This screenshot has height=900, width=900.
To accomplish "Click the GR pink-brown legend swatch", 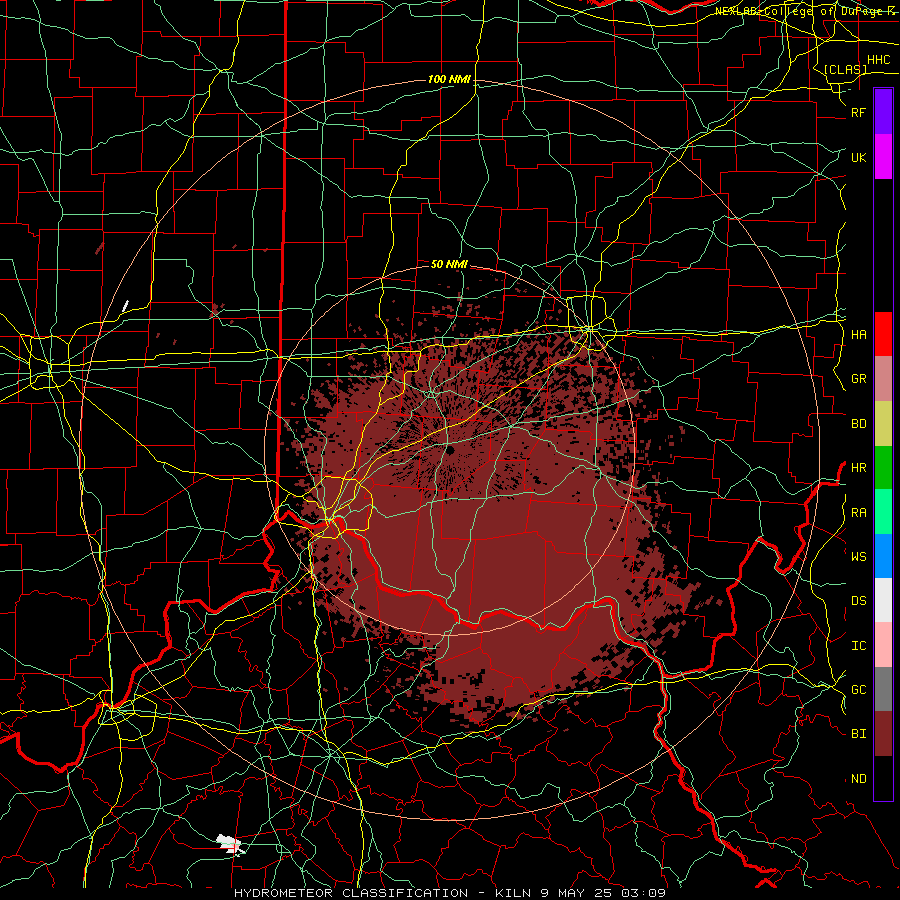I will pyautogui.click(x=883, y=379).
